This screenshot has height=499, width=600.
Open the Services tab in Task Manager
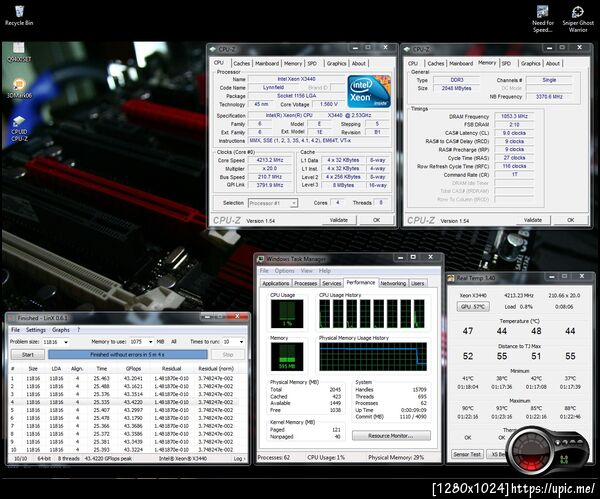click(331, 283)
